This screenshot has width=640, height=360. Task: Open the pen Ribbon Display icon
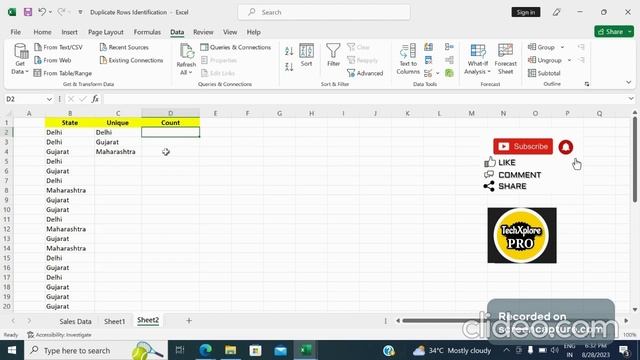tap(556, 12)
